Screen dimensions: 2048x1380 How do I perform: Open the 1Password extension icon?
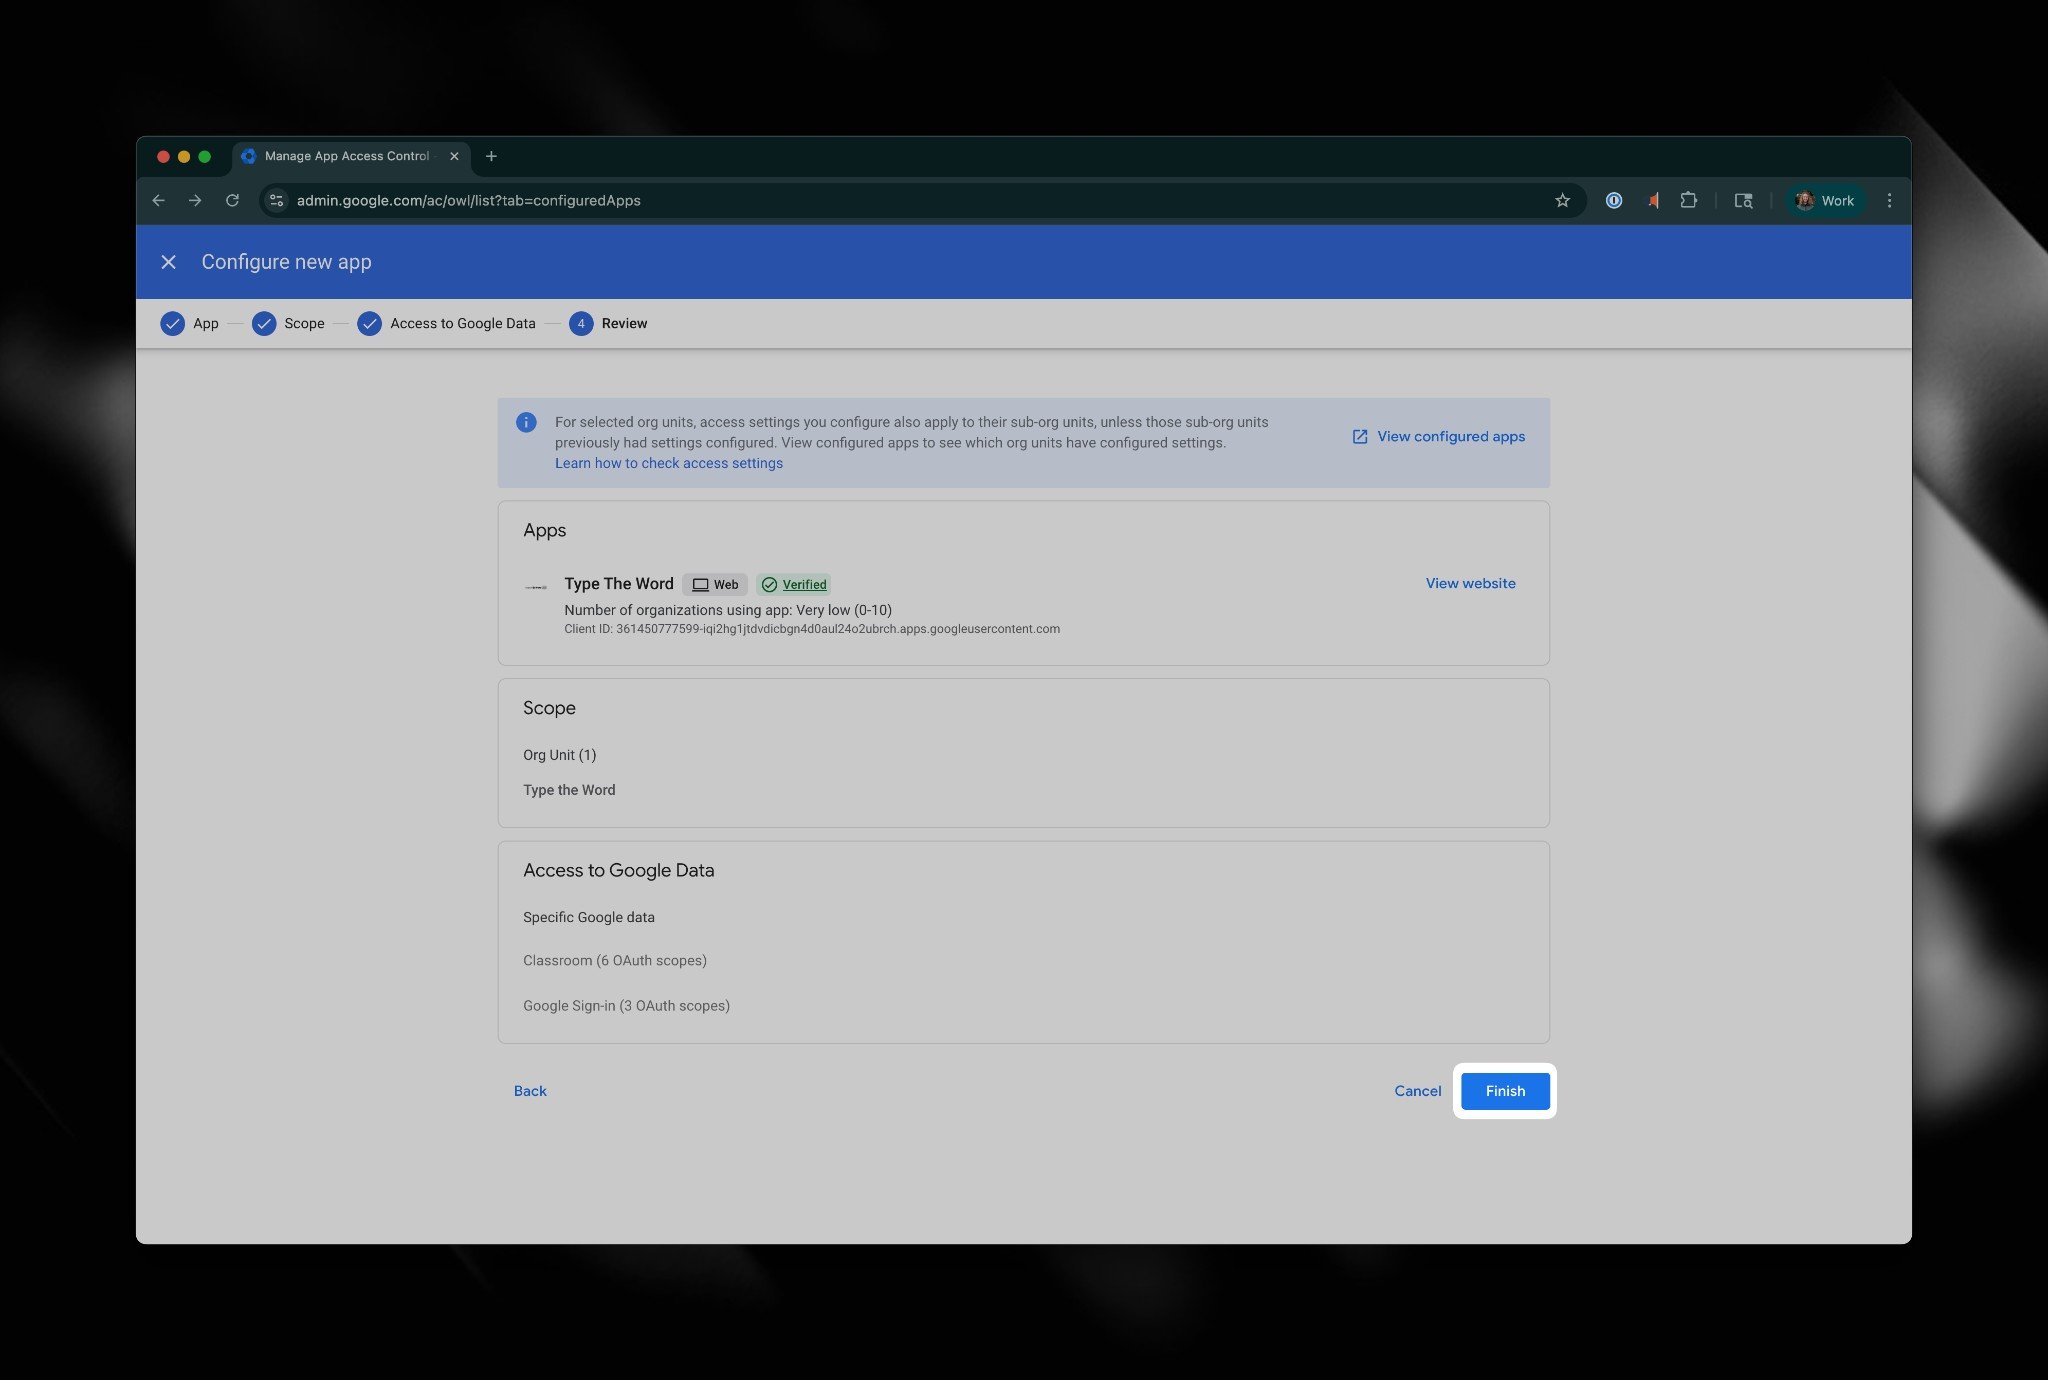point(1613,201)
